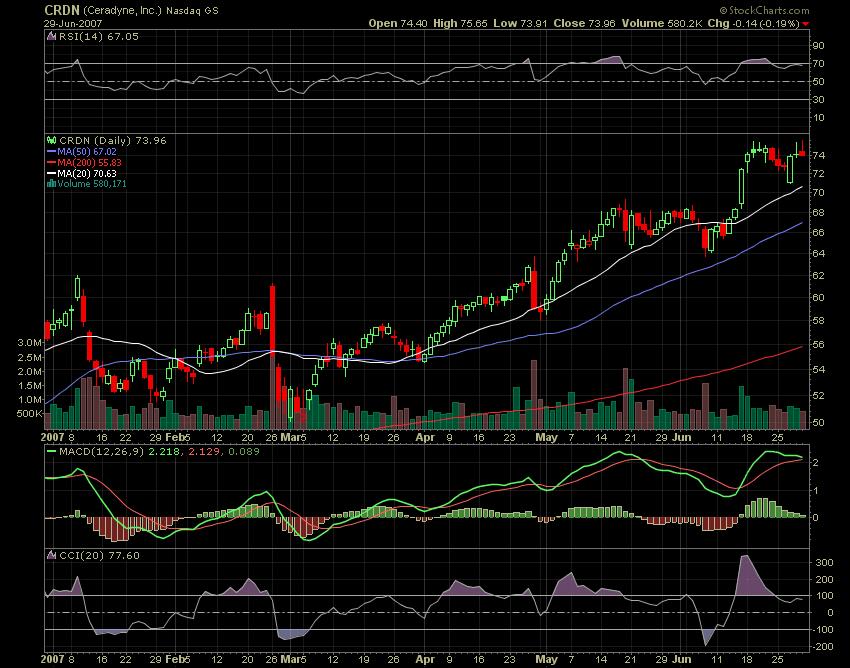Viewport: 850px width, 668px height.
Task: Click the CRDN (Daily) 73.96 legend
Action: [x=113, y=140]
